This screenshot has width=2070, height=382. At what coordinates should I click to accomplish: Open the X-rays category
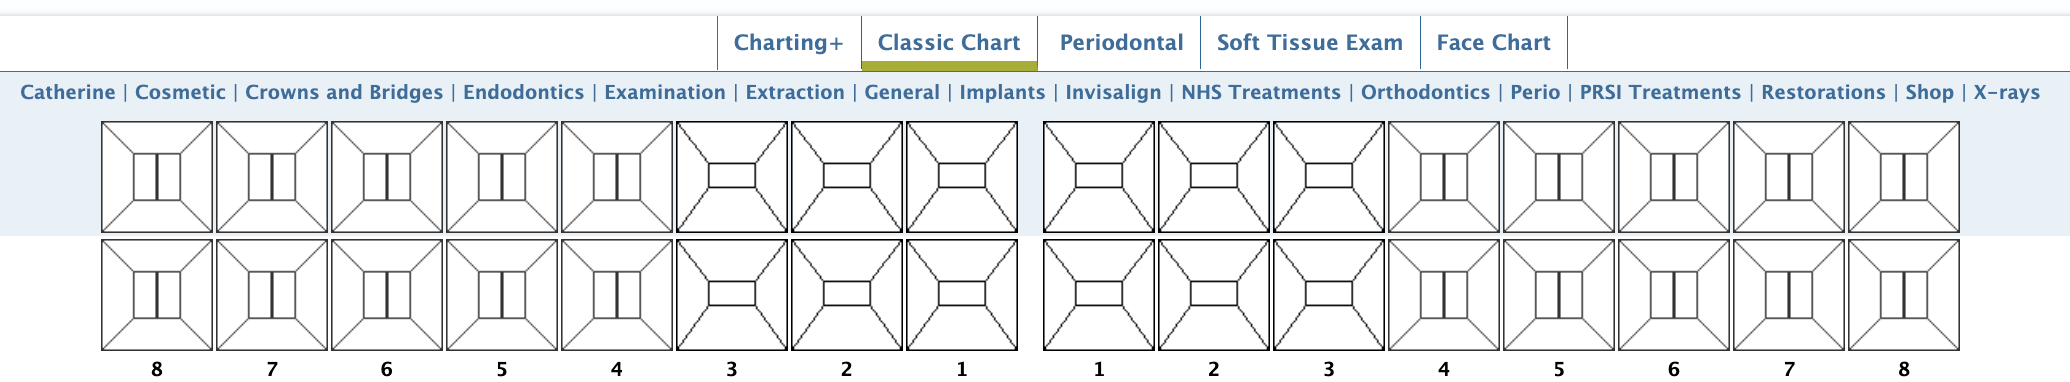click(x=2007, y=92)
